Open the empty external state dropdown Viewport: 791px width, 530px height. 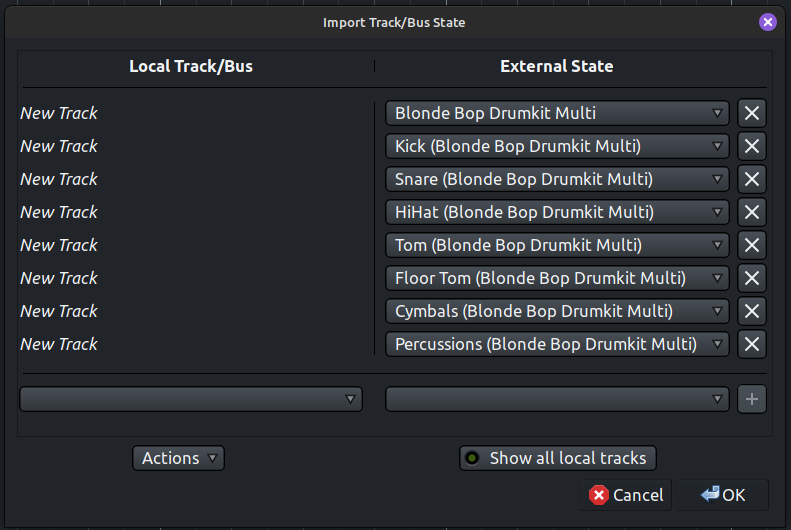tap(557, 399)
